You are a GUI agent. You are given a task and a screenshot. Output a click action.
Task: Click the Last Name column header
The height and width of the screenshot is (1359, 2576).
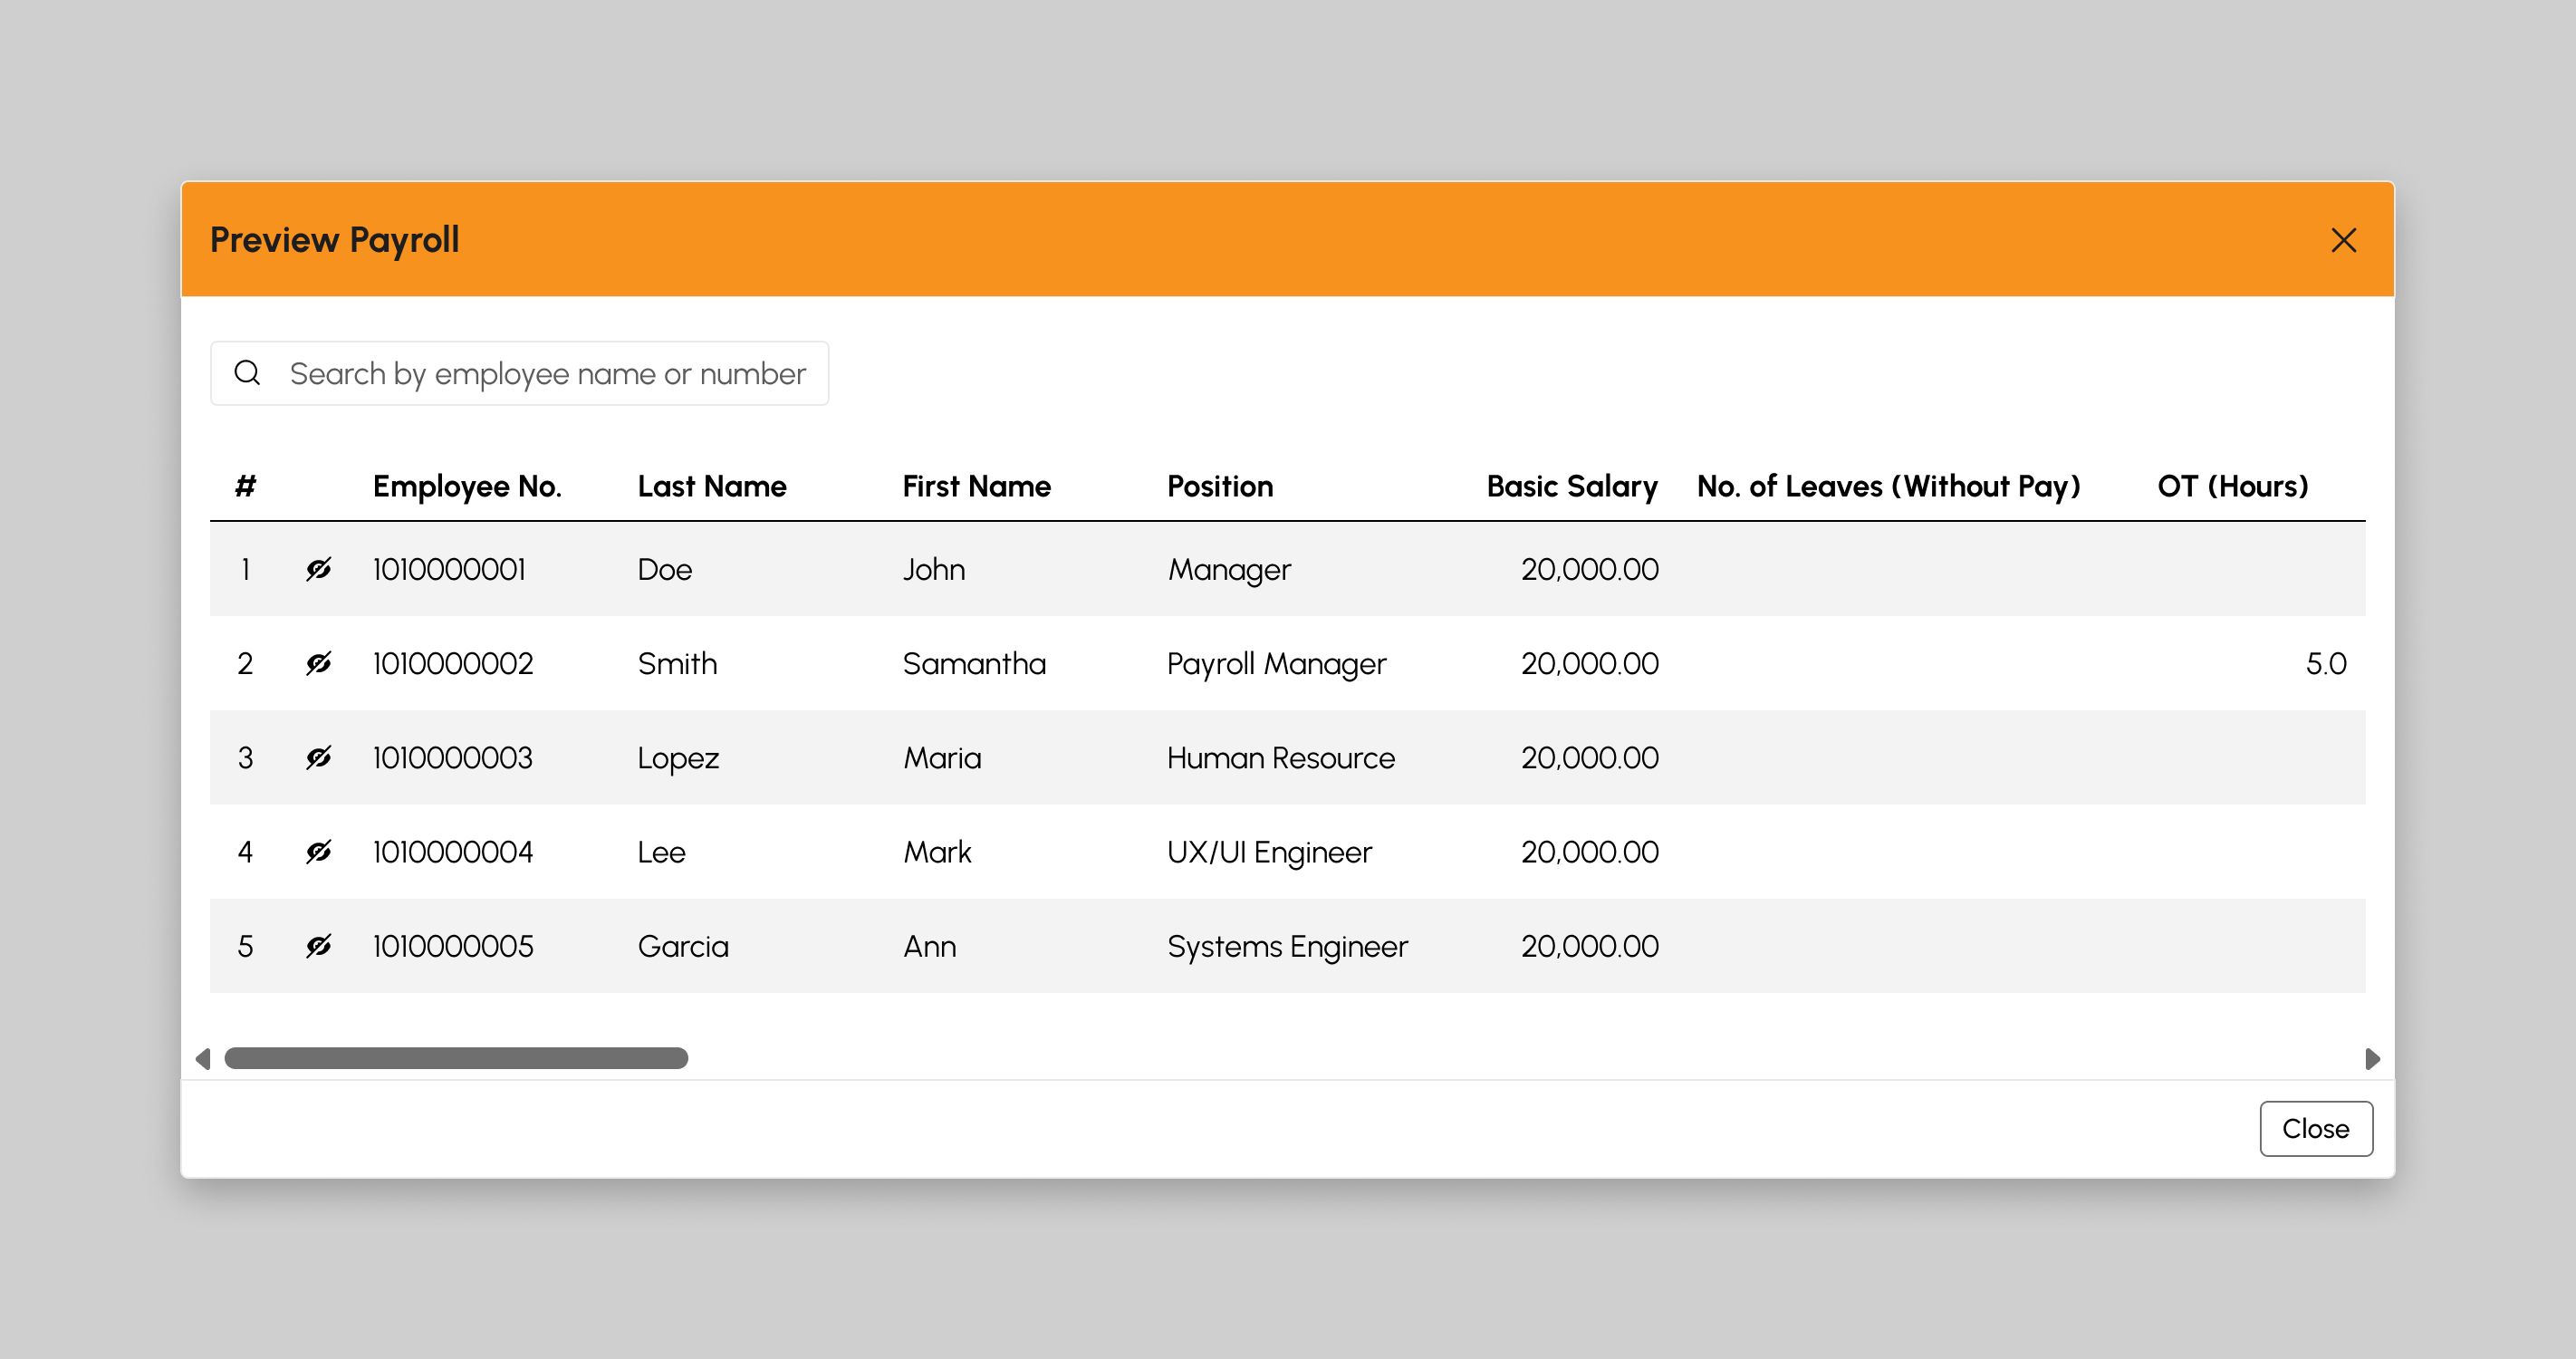(712, 486)
